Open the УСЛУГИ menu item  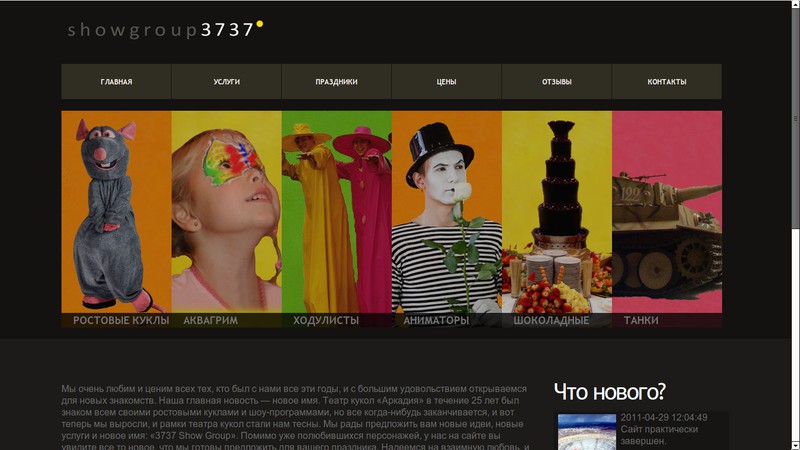[227, 82]
